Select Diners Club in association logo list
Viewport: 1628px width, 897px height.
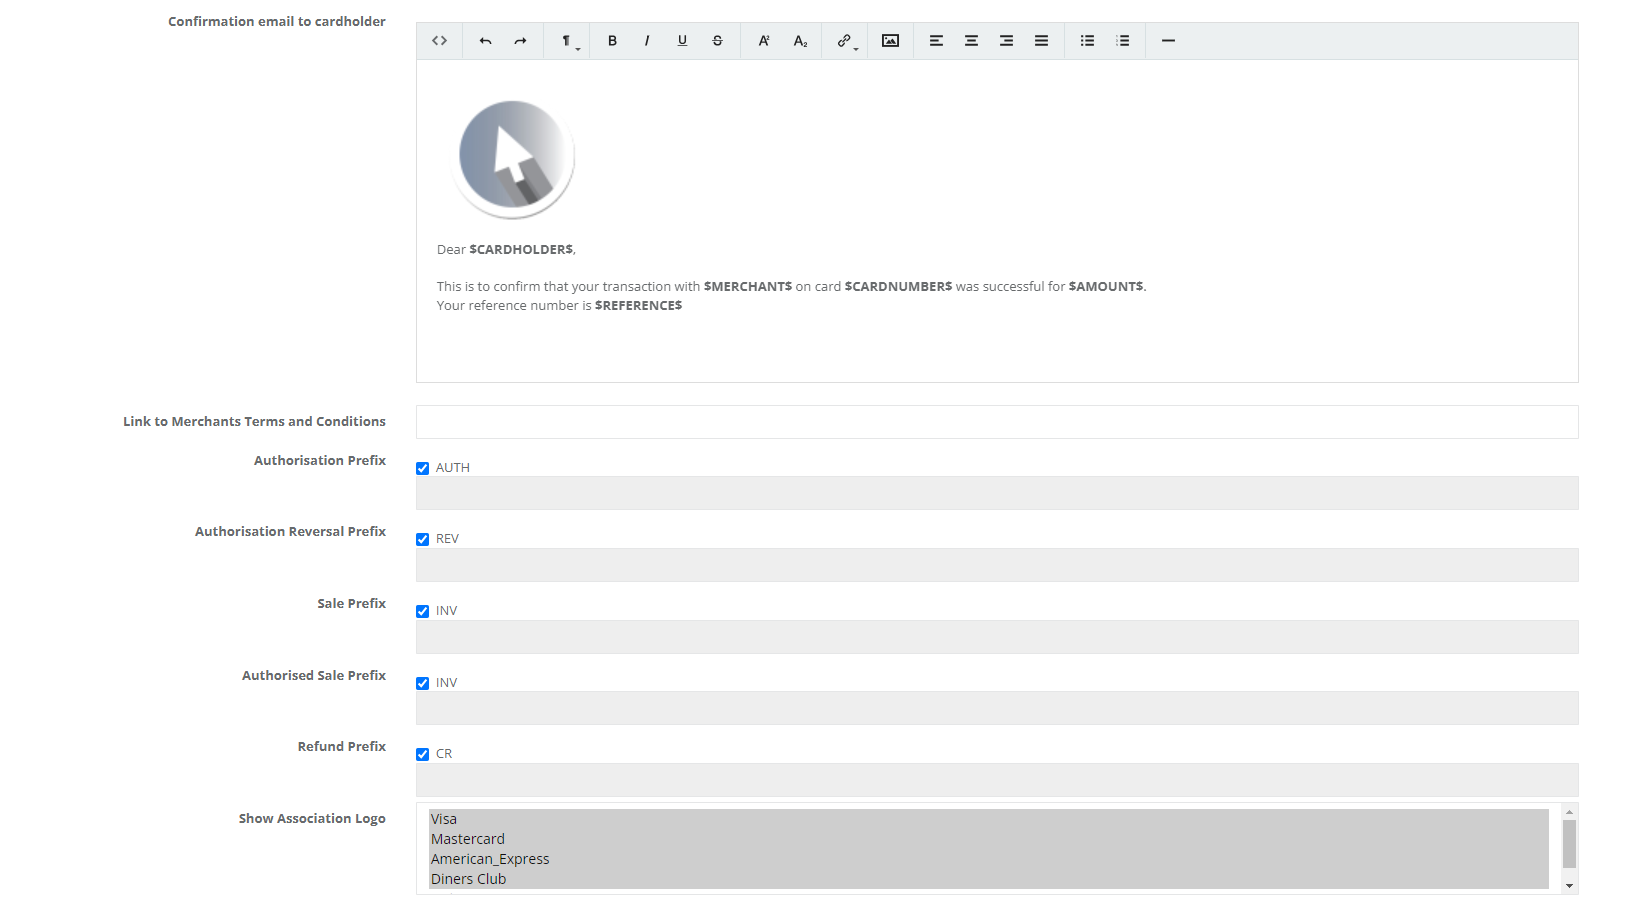pyautogui.click(x=989, y=879)
